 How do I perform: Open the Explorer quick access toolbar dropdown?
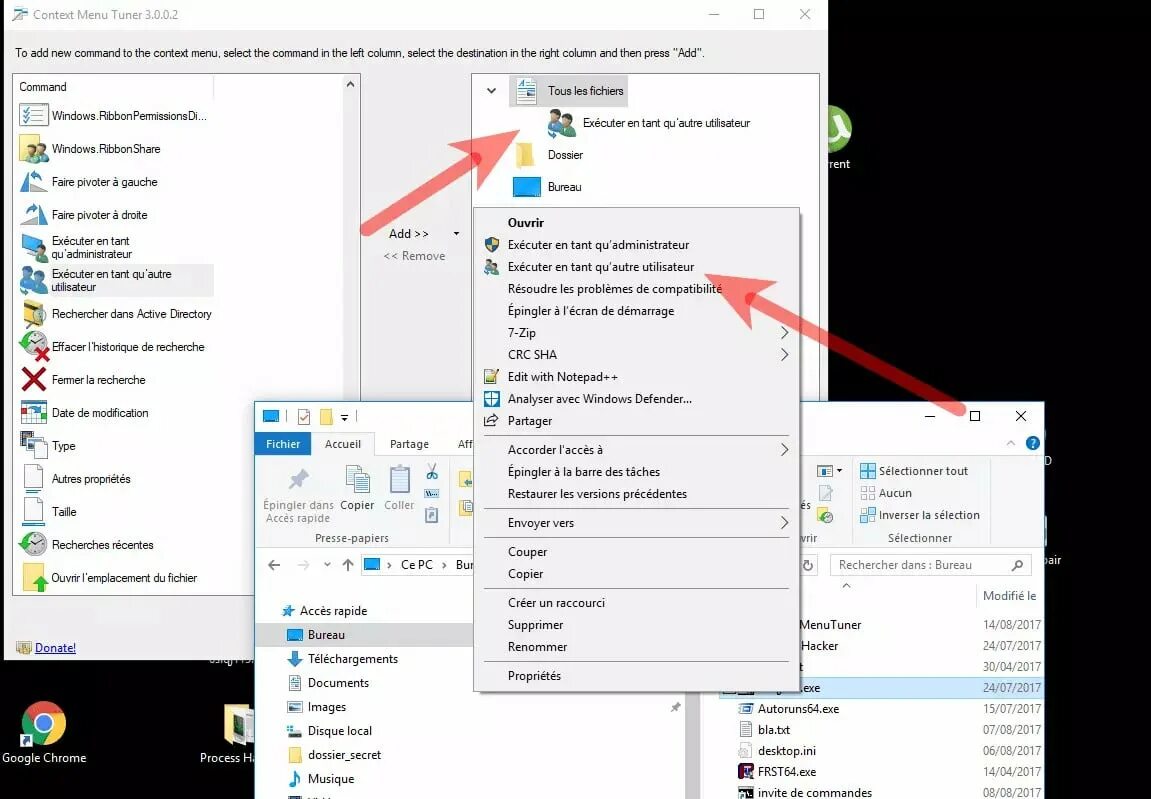coord(344,417)
